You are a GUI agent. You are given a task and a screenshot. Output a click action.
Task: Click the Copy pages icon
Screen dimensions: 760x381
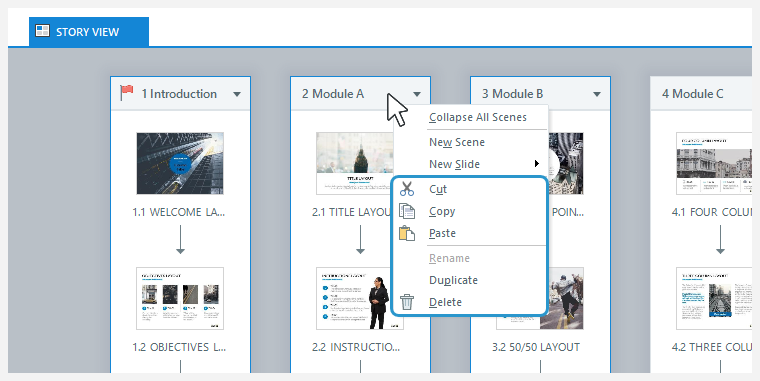pyautogui.click(x=407, y=211)
